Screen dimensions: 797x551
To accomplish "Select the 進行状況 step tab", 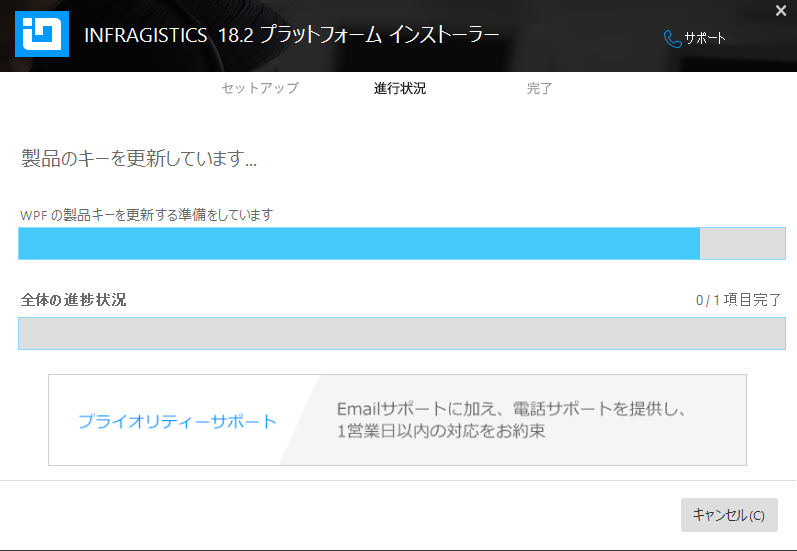I will tap(400, 88).
